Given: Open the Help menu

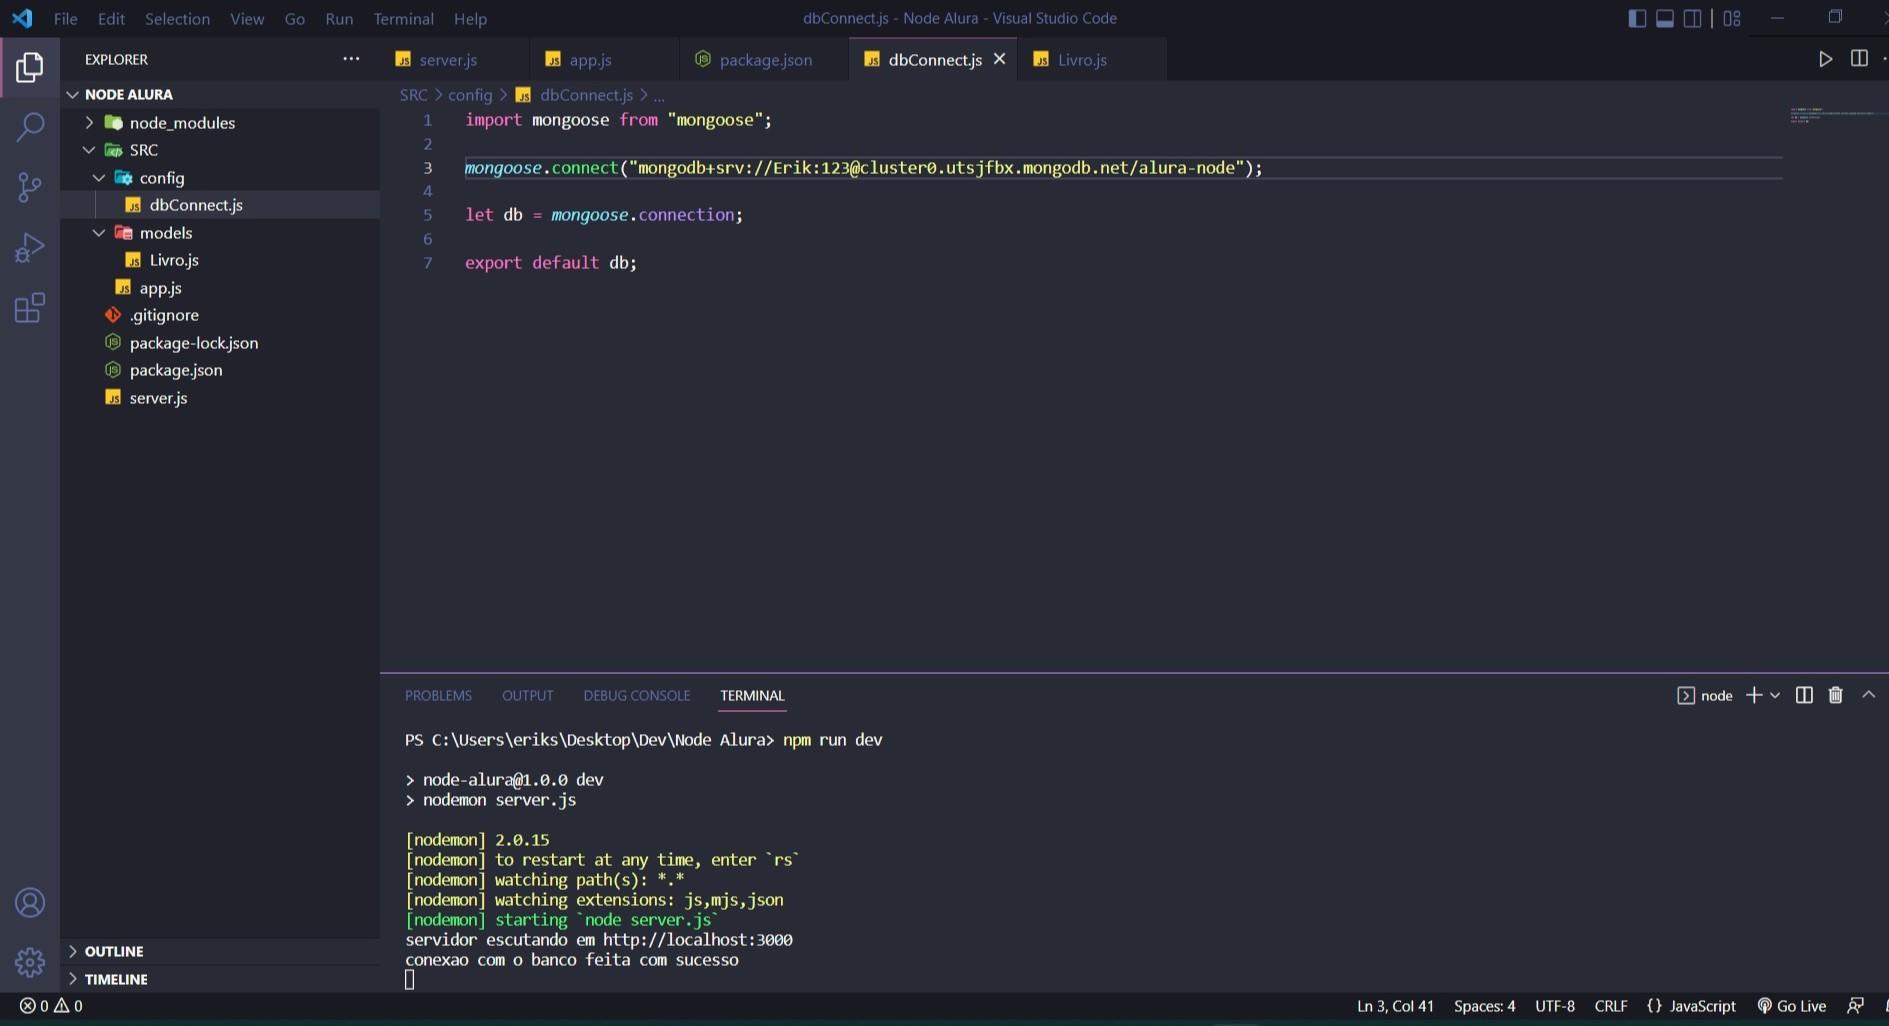Looking at the screenshot, I should click(x=470, y=18).
